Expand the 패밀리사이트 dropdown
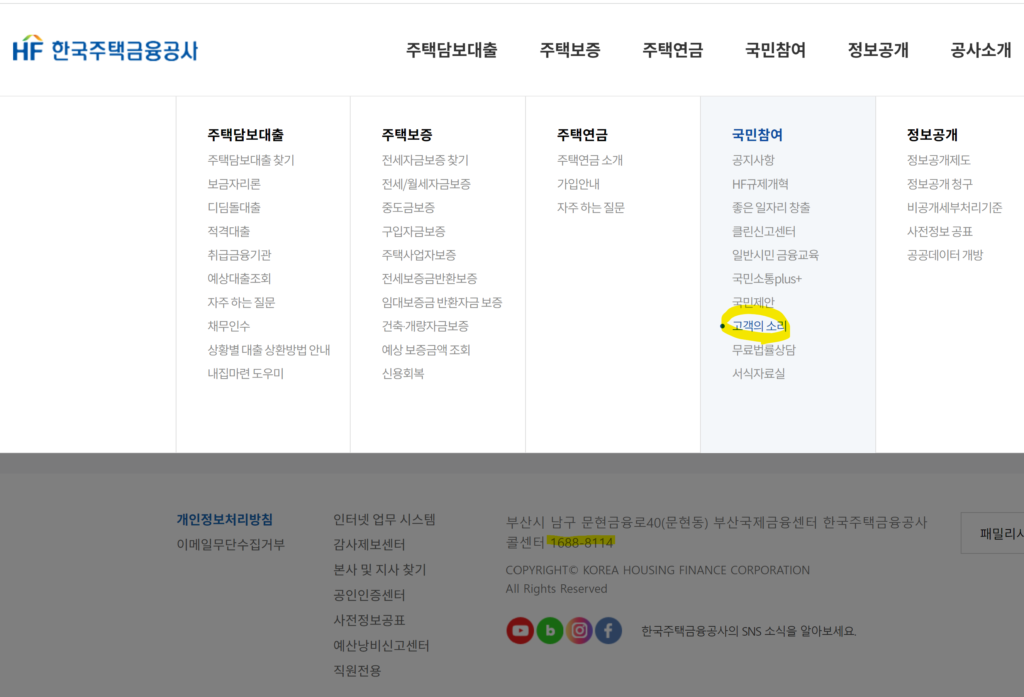1024x697 pixels. (x=993, y=533)
